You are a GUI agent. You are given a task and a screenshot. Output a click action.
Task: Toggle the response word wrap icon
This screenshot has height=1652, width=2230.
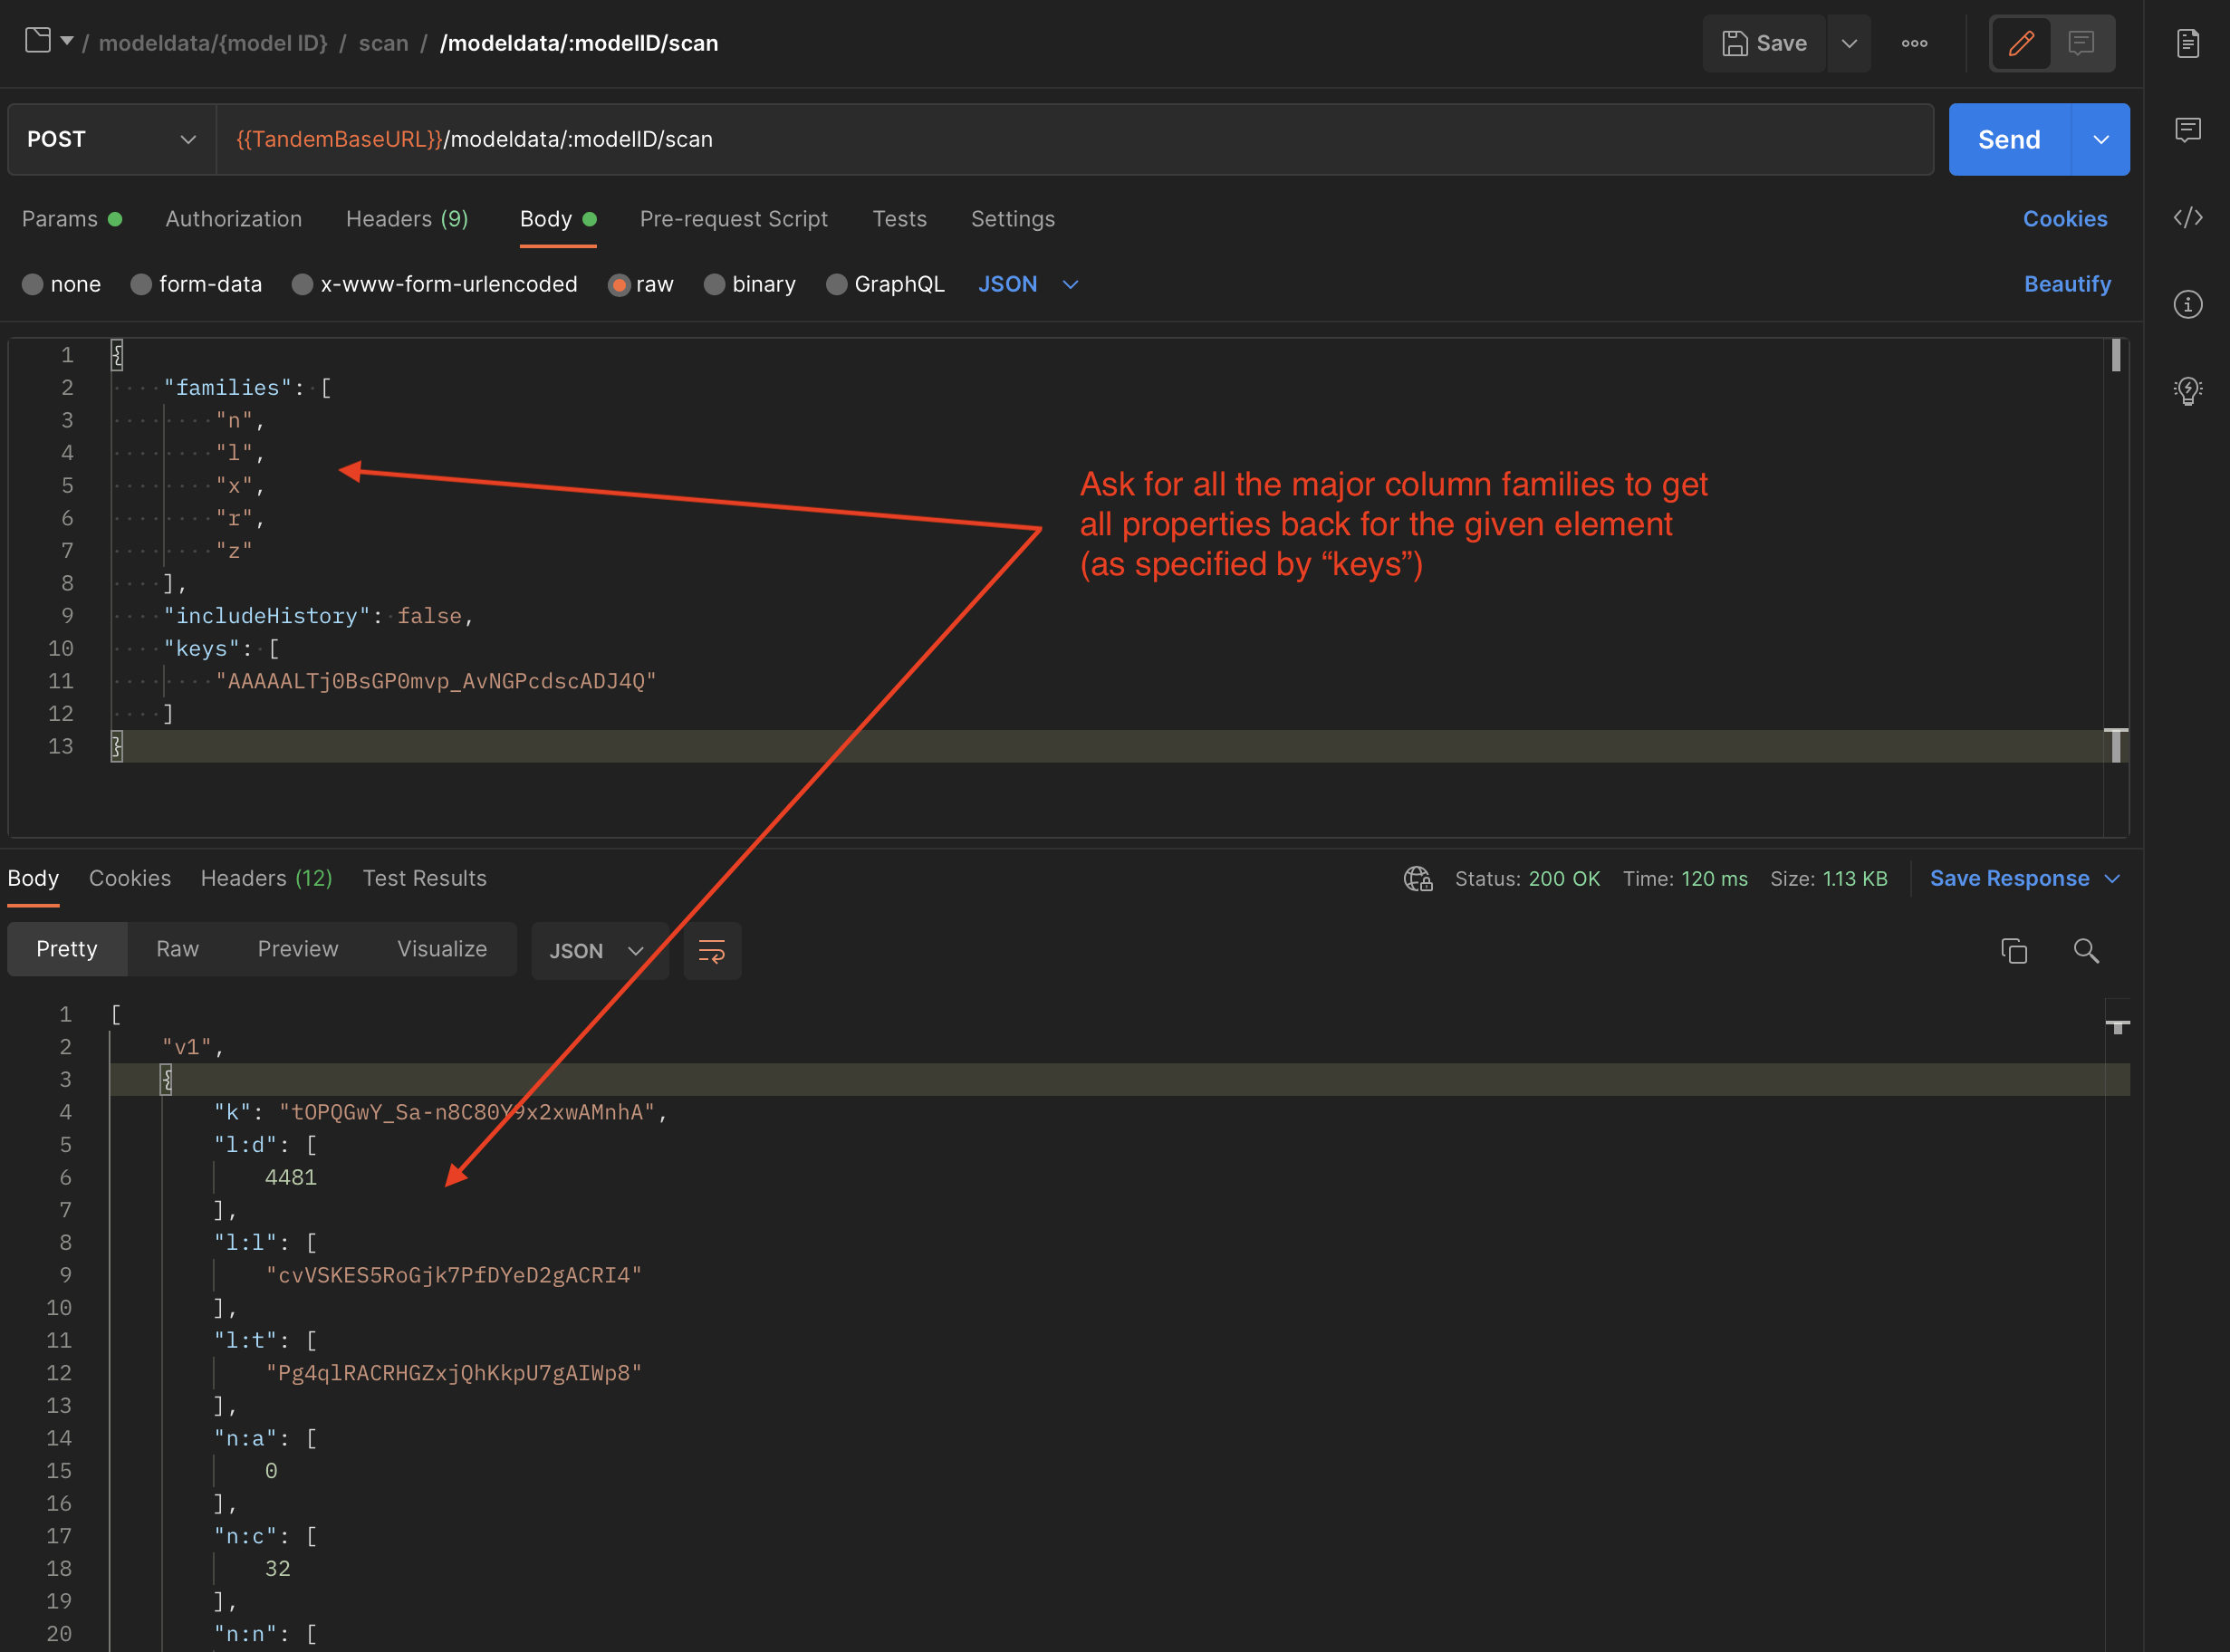[x=712, y=950]
